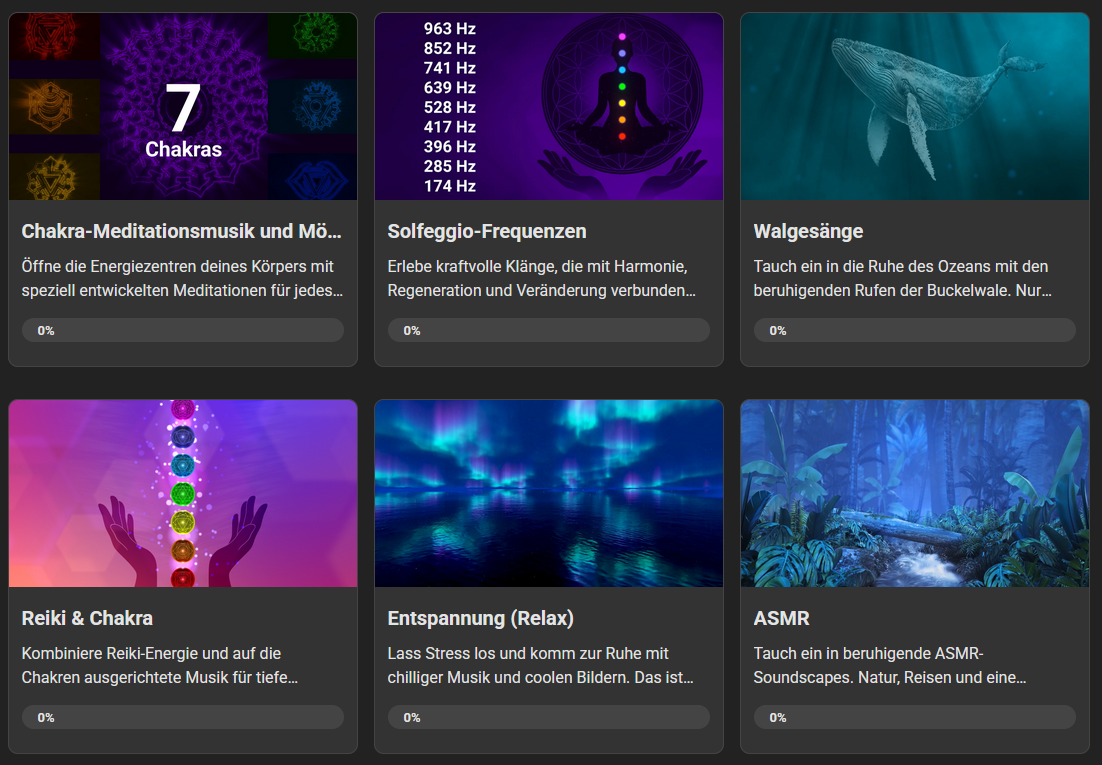
Task: Click the text 'Tauch ein in die Ruhe des Ozeans'
Action: point(902,278)
